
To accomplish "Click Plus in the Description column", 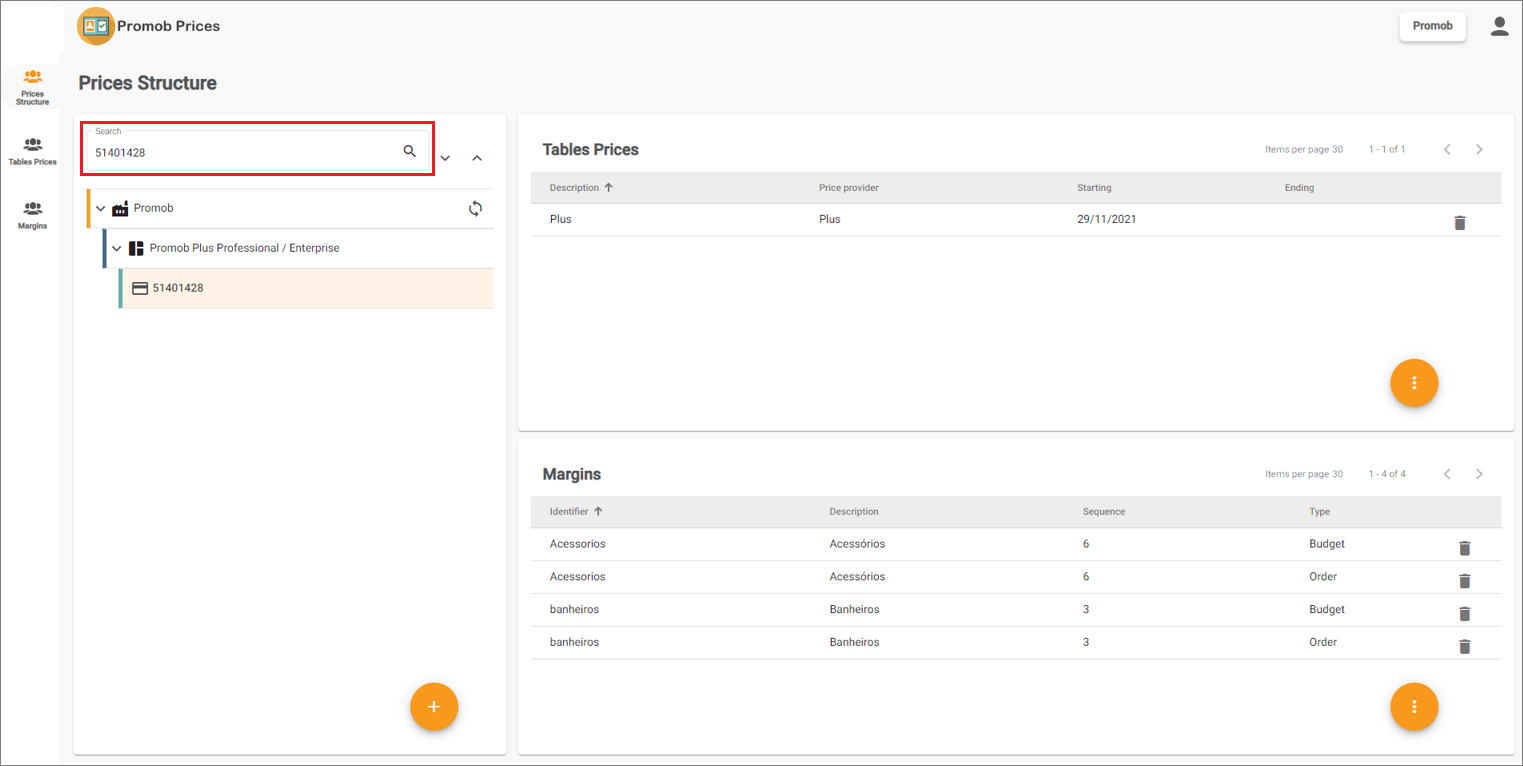I will pos(561,219).
